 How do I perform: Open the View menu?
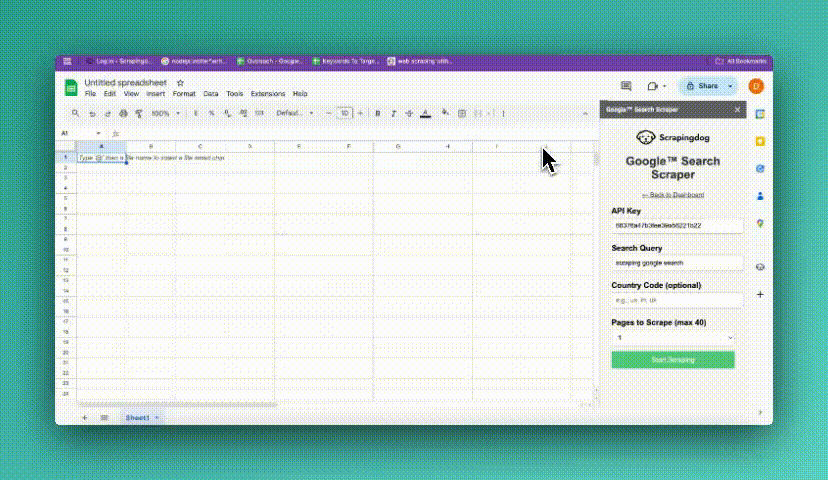coord(131,94)
